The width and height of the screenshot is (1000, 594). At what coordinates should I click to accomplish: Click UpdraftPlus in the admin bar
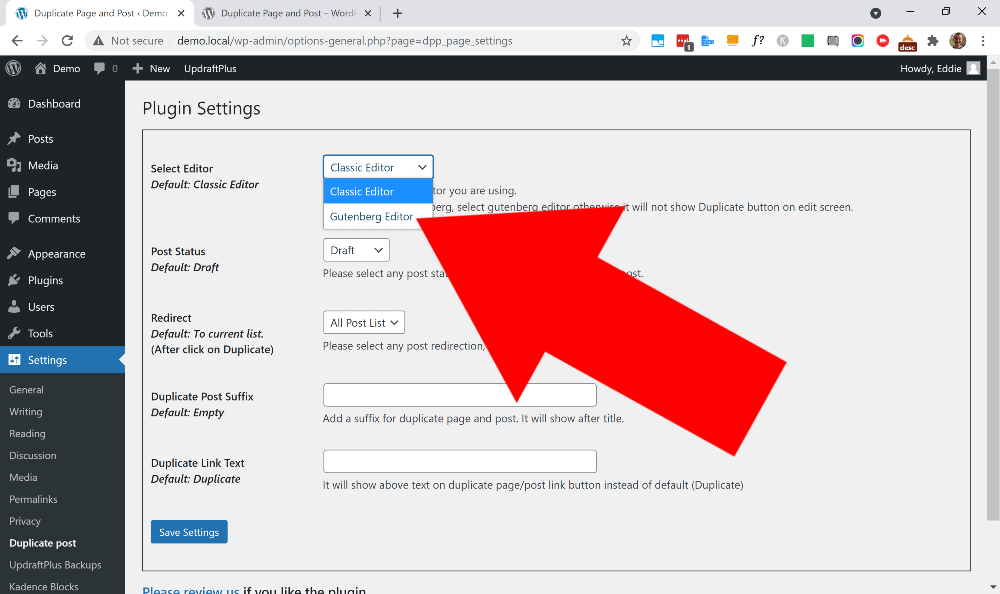pos(210,68)
